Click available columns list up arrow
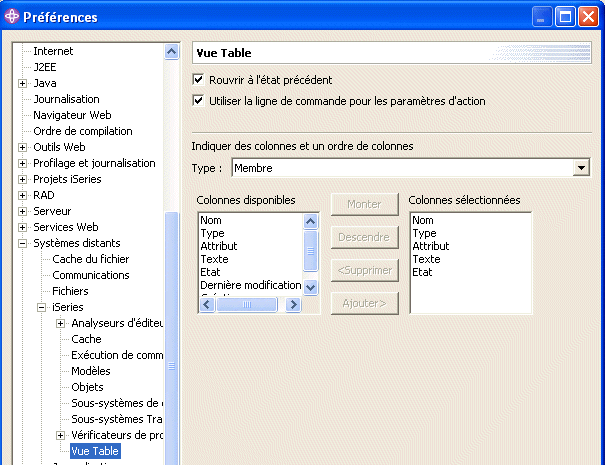This screenshot has height=465, width=605. [311, 222]
